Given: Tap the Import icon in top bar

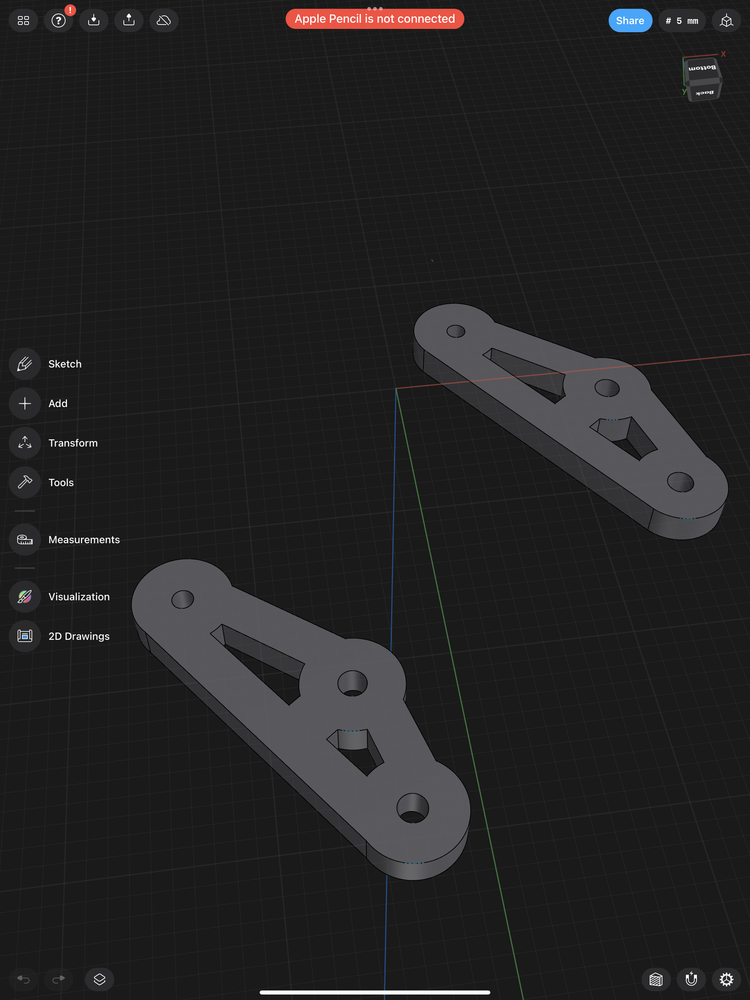Looking at the screenshot, I should pyautogui.click(x=93, y=20).
